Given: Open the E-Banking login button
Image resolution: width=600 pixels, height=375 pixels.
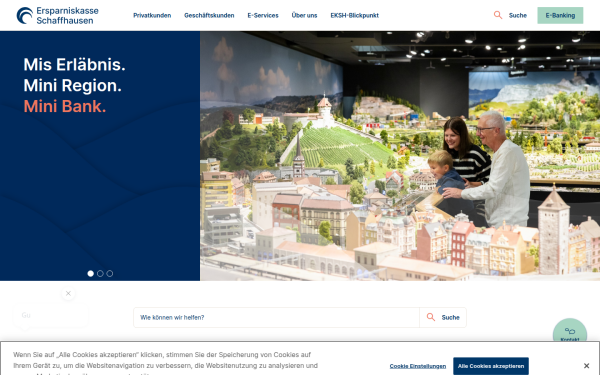Looking at the screenshot, I should click(560, 15).
